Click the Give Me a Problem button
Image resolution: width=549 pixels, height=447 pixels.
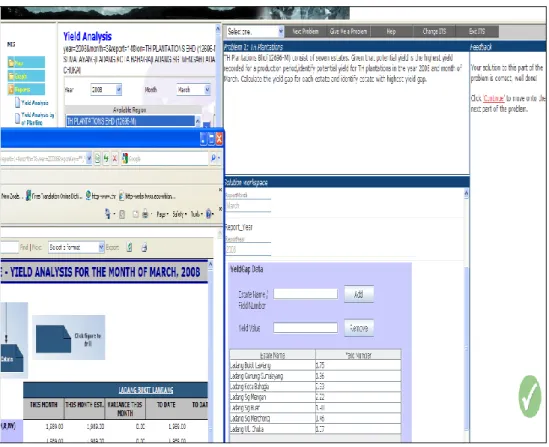pos(348,32)
